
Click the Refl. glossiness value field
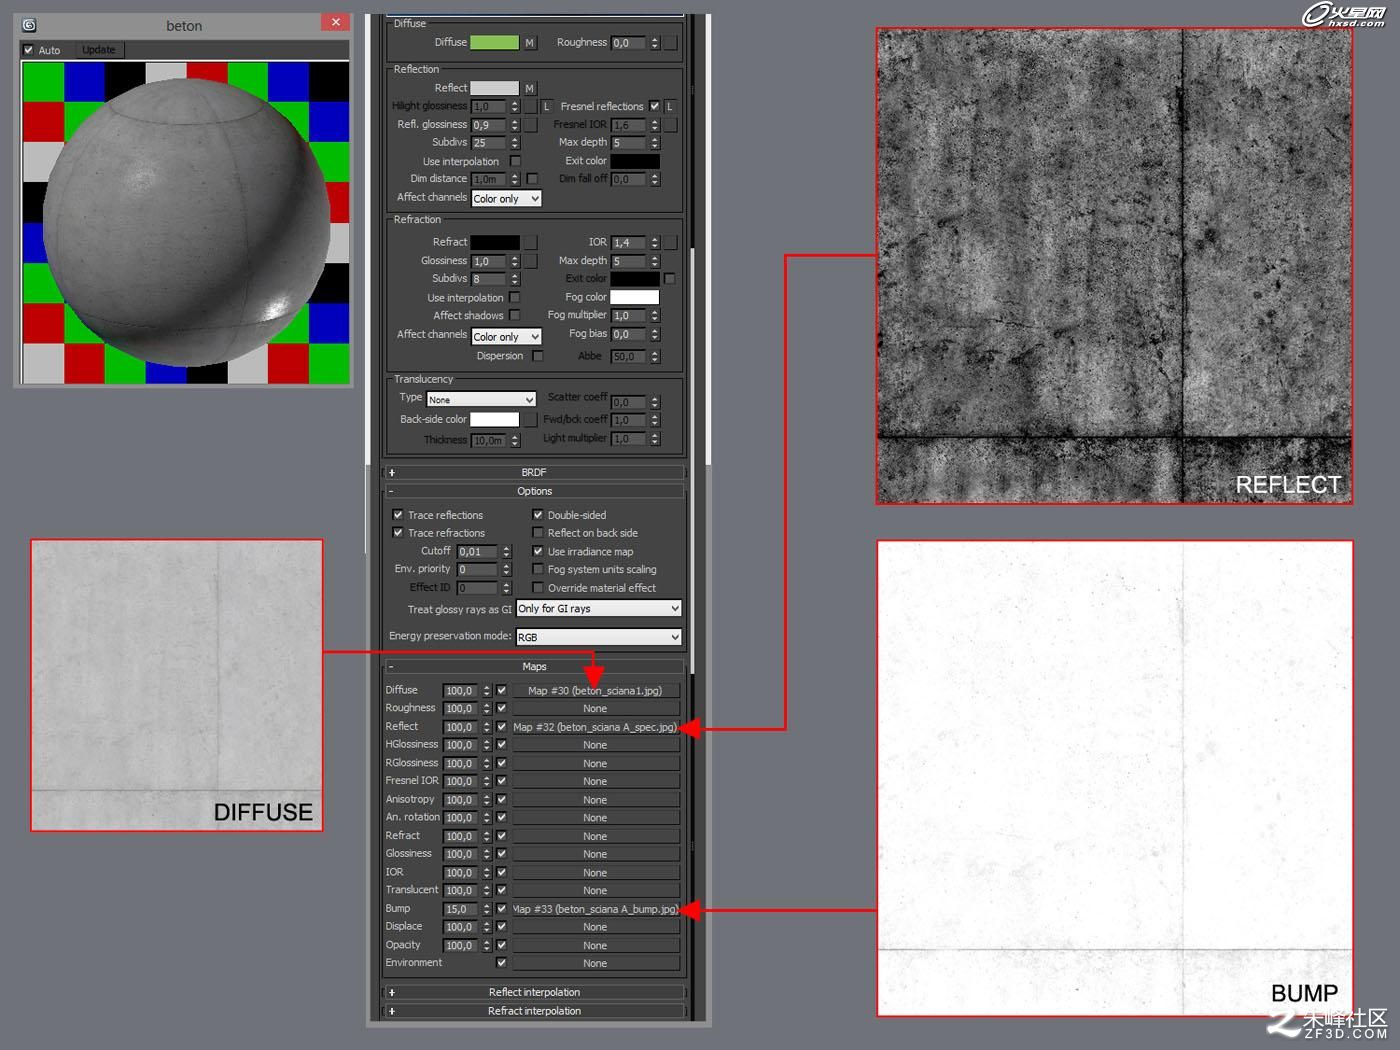click(489, 125)
